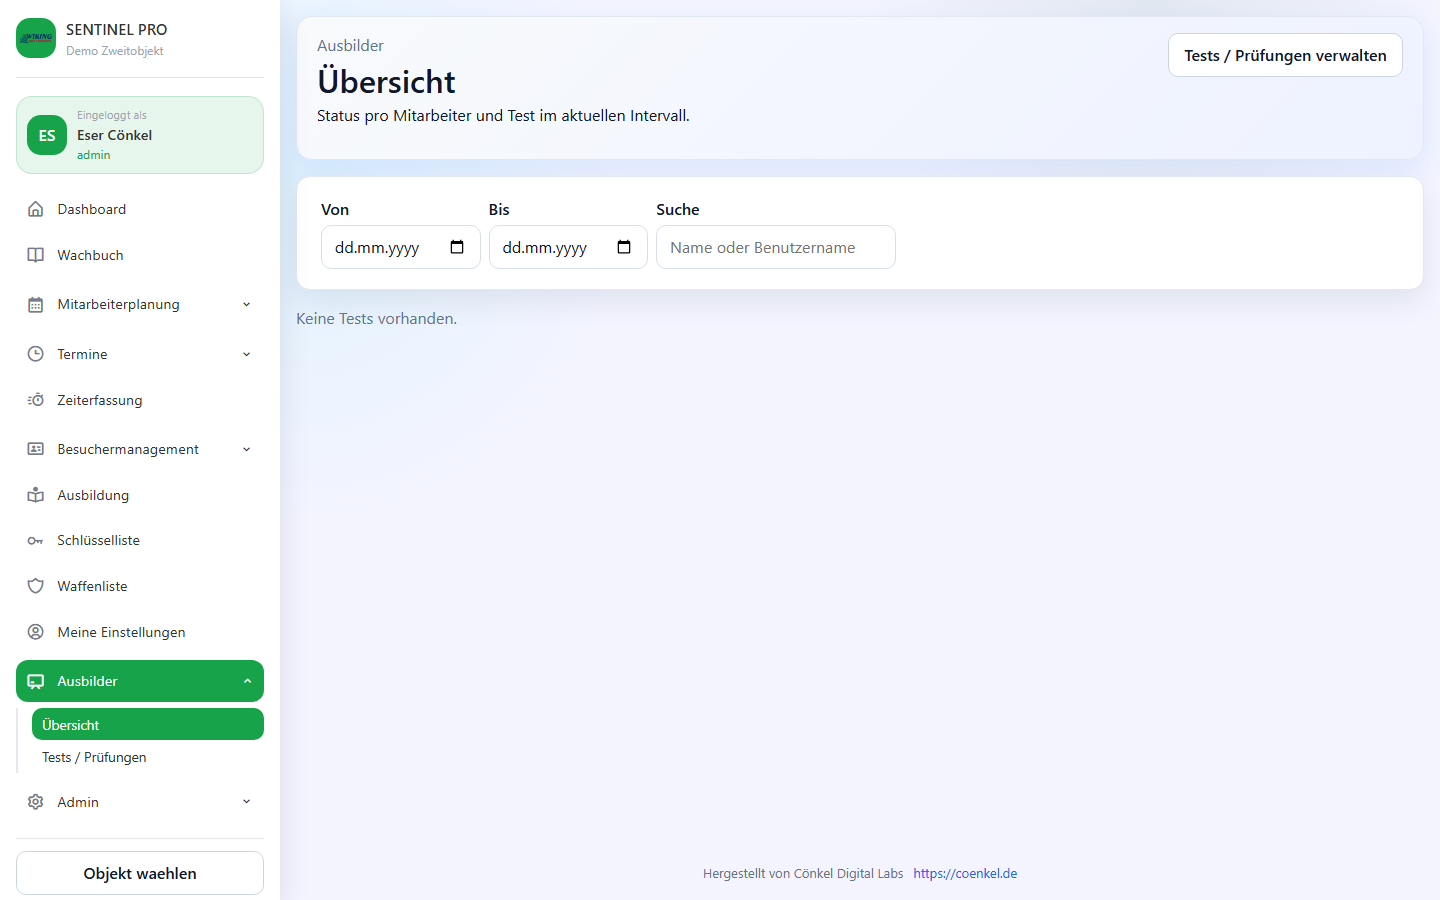Open the calendar picker for the Von date
Screen dimensions: 1440x900
(458, 246)
